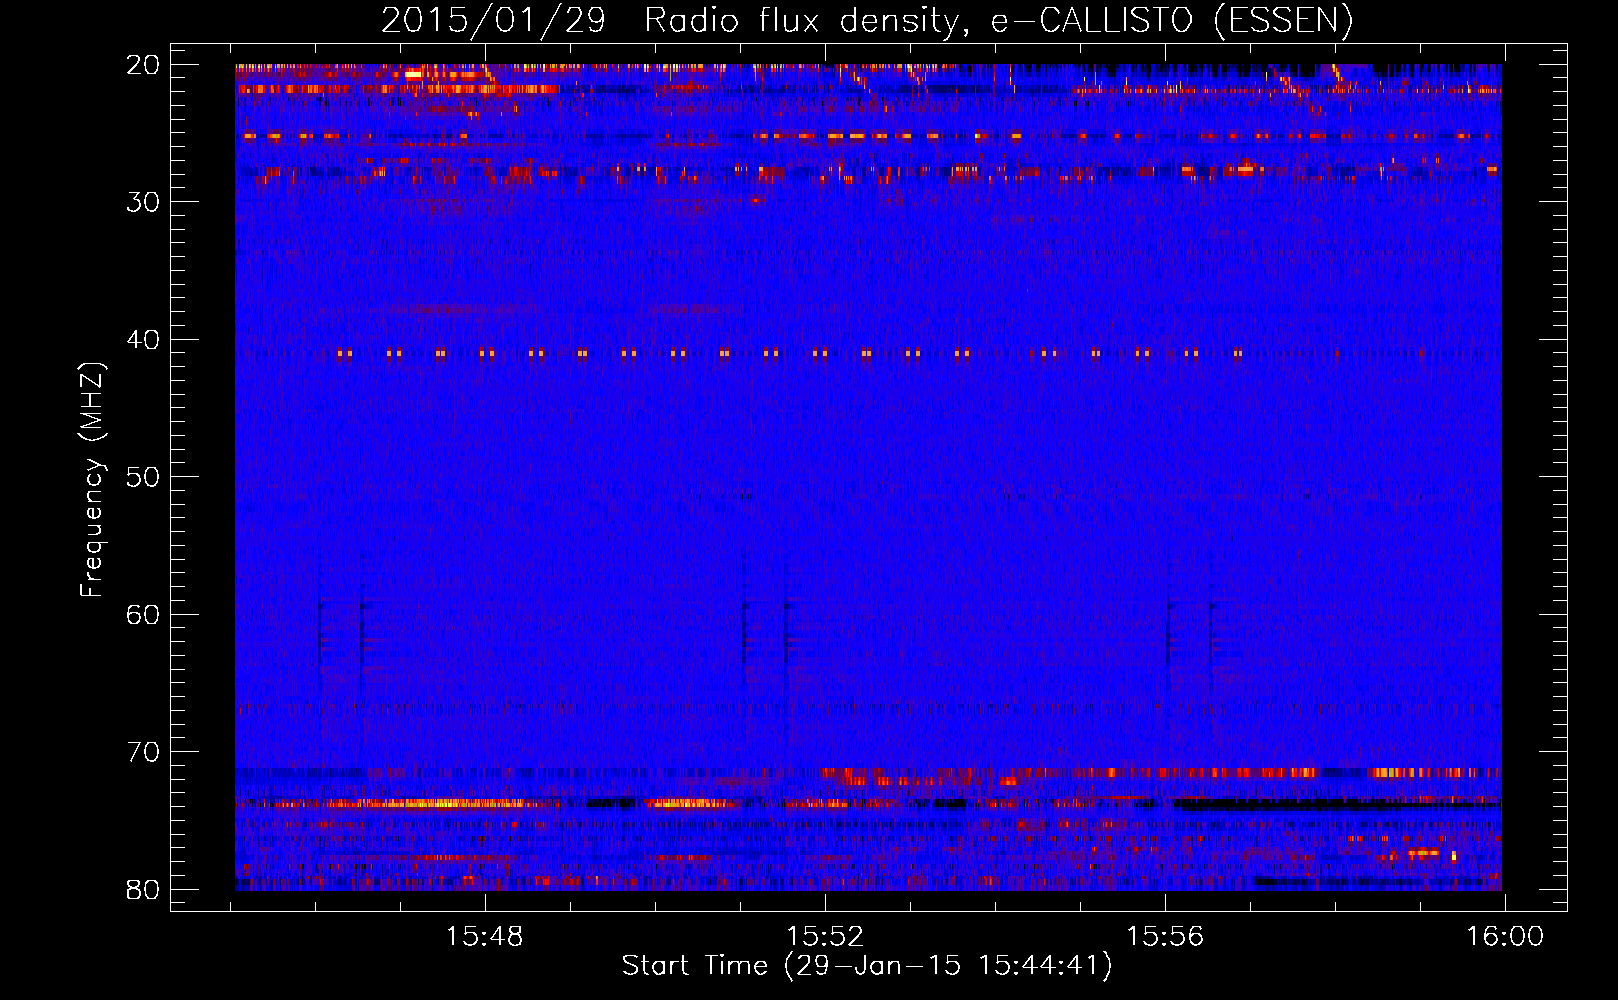
Task: Click the plot title '2015/01/29 Radio flux density, e-CALLISTO (ESSEN)'
Action: click(x=867, y=21)
